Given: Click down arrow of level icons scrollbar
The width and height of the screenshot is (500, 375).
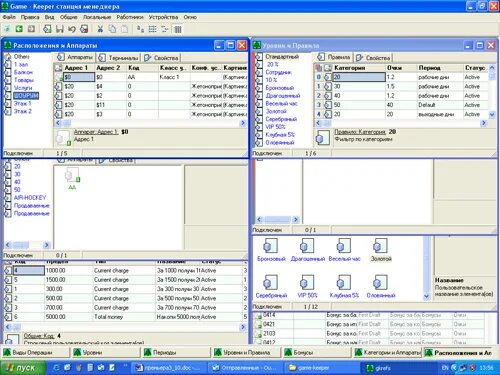Looking at the screenshot, I should 427,296.
